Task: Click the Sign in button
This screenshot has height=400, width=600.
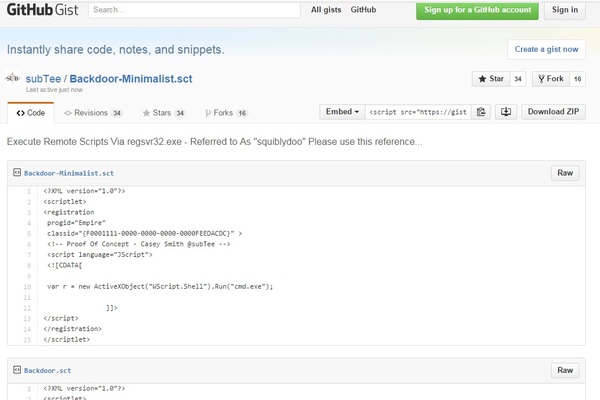Action: point(565,10)
